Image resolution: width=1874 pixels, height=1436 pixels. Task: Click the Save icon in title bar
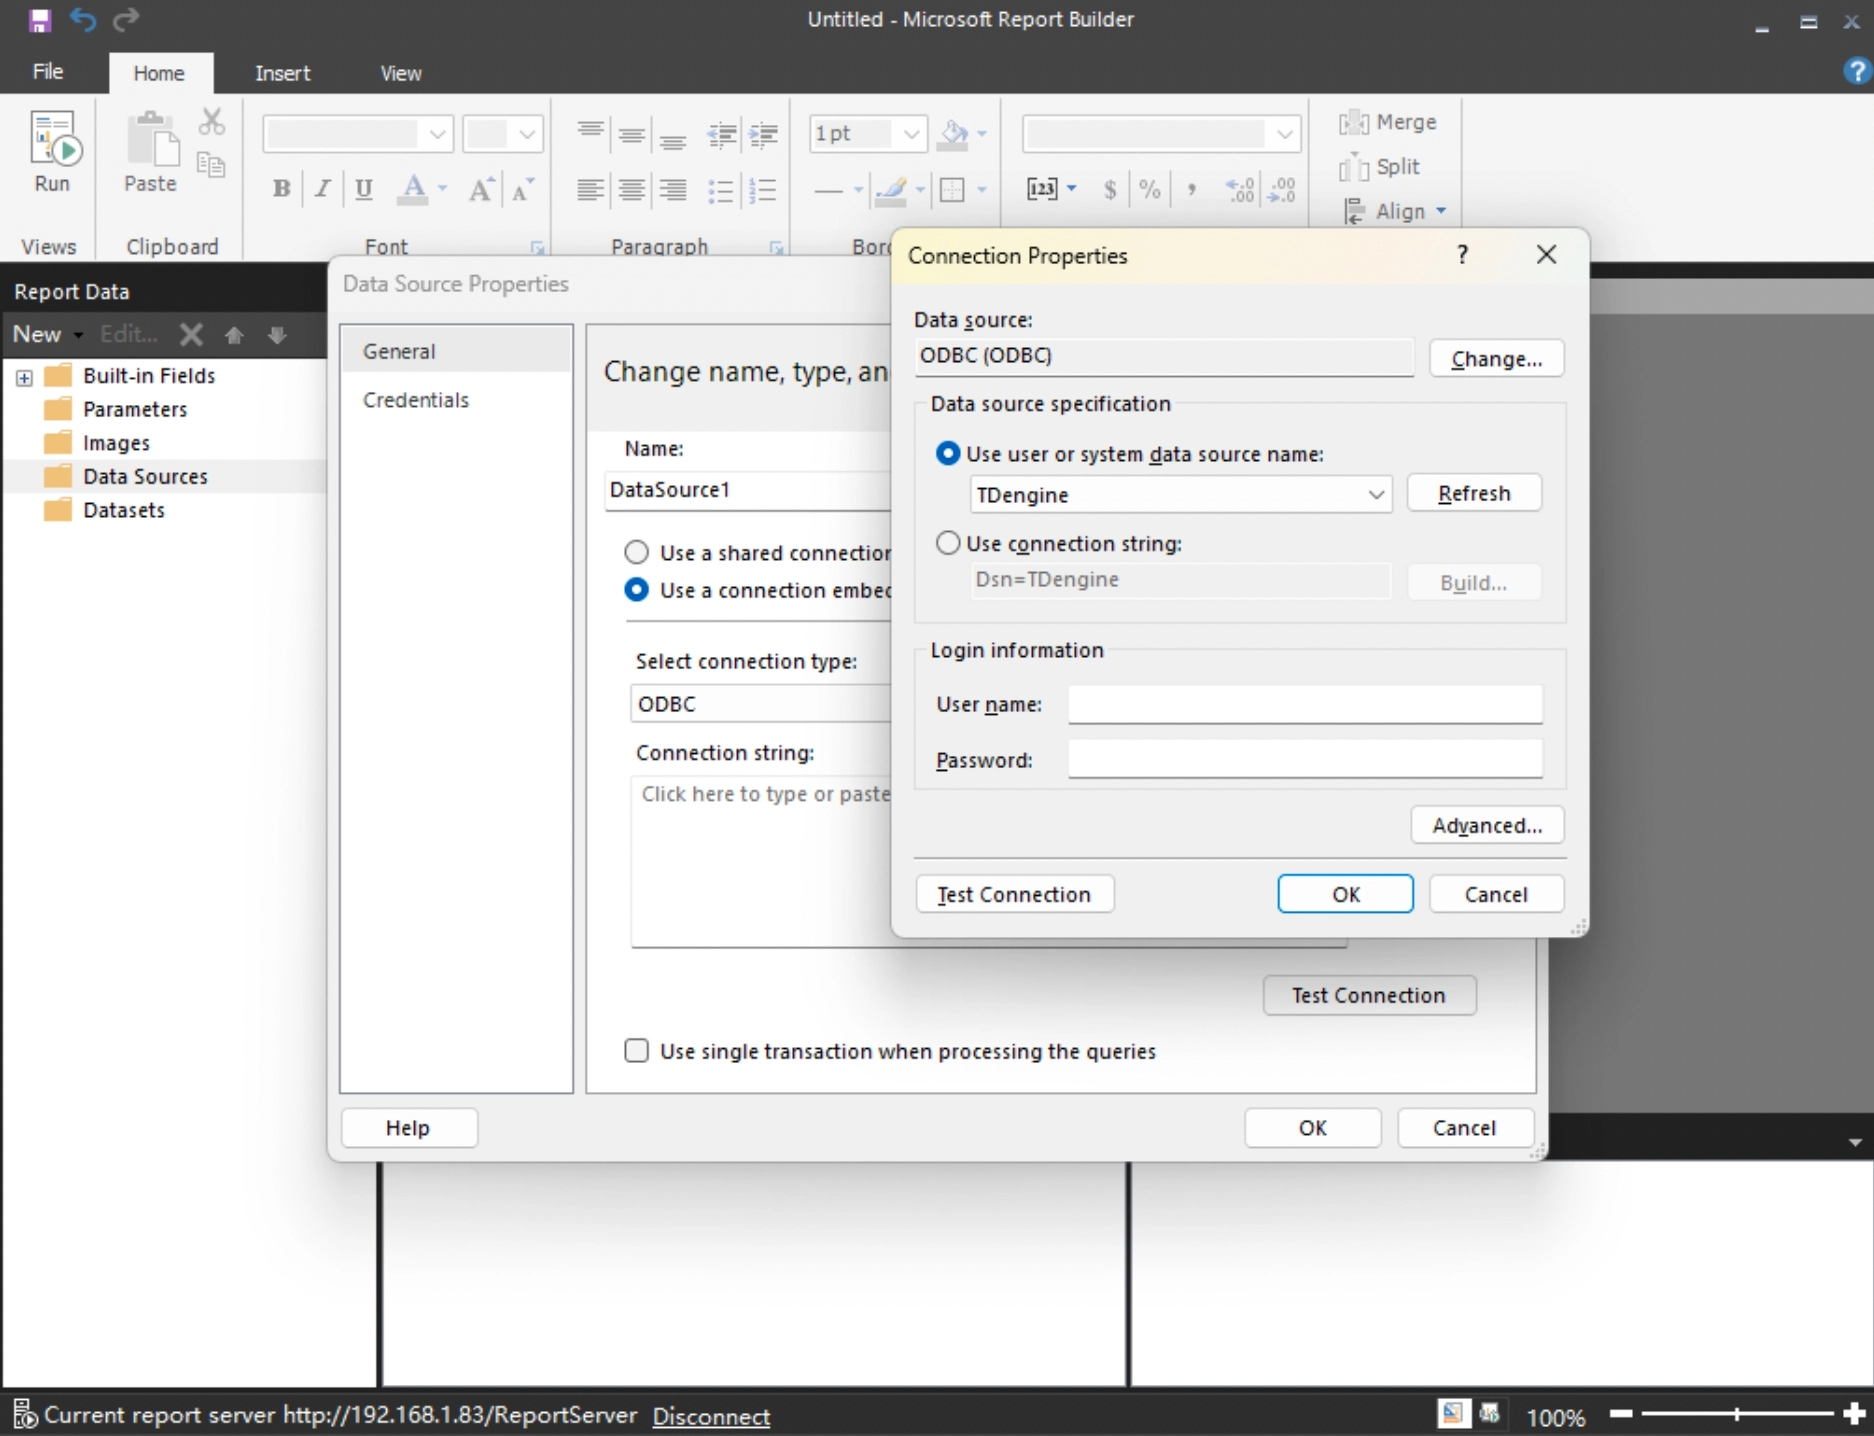(x=39, y=20)
